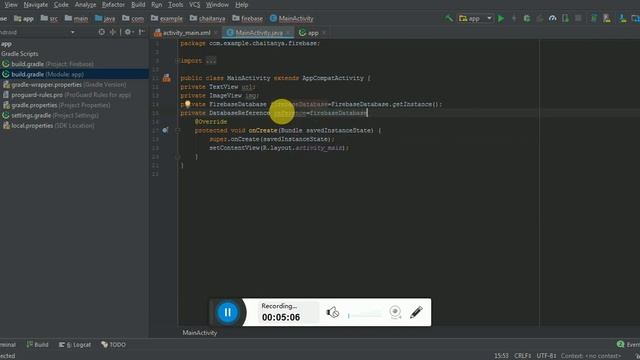Select the Gradle Scripts node
640x360 pixels.
(20, 54)
